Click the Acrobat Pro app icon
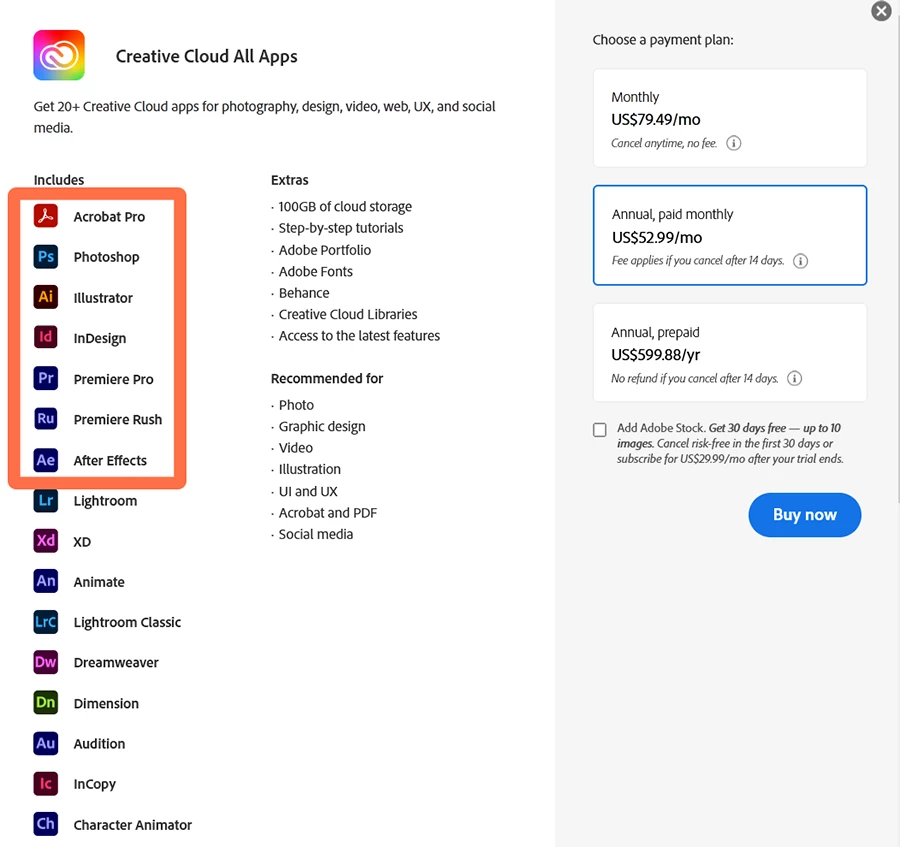Image resolution: width=900 pixels, height=847 pixels. 46,216
